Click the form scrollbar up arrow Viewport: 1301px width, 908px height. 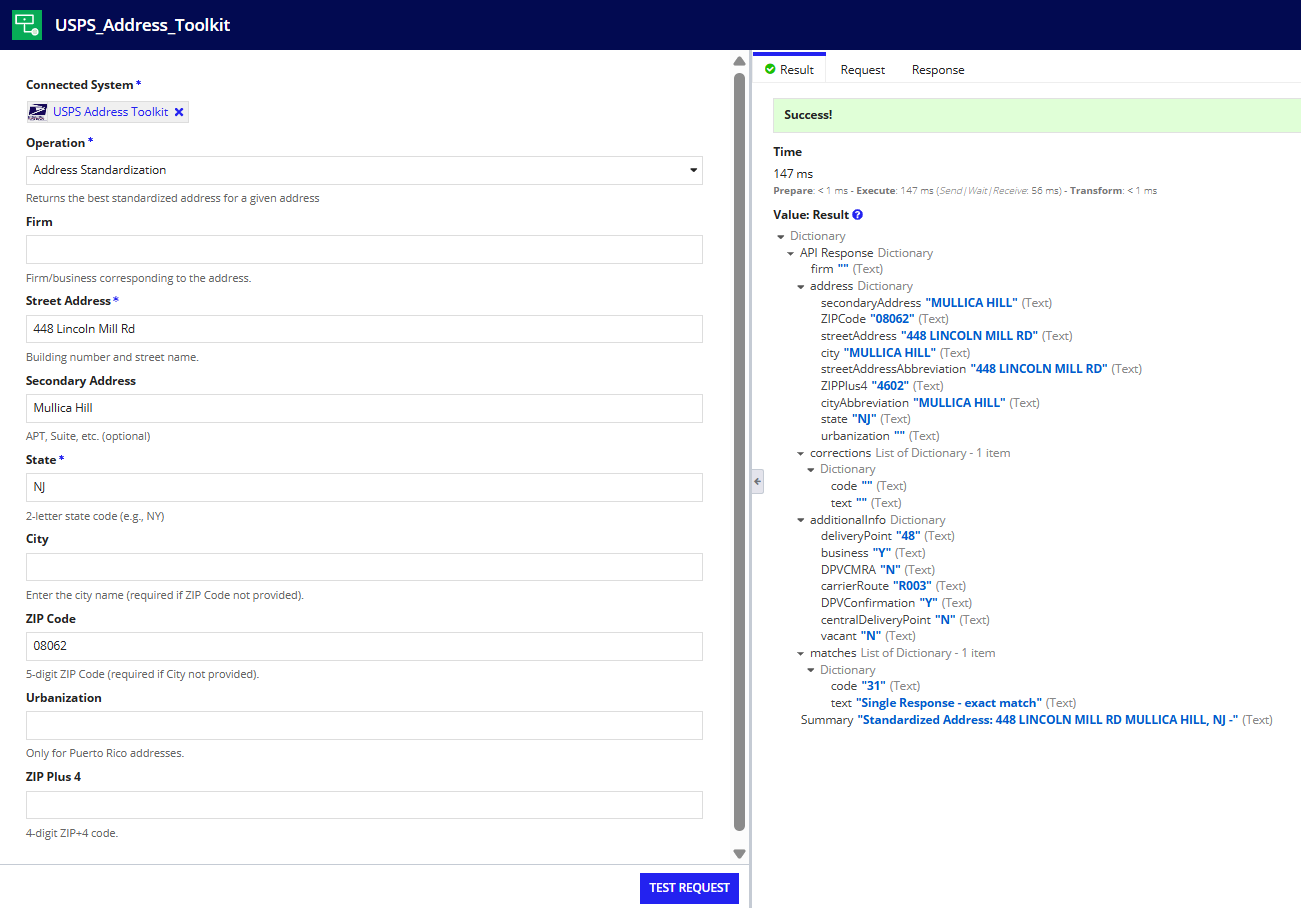coord(740,61)
